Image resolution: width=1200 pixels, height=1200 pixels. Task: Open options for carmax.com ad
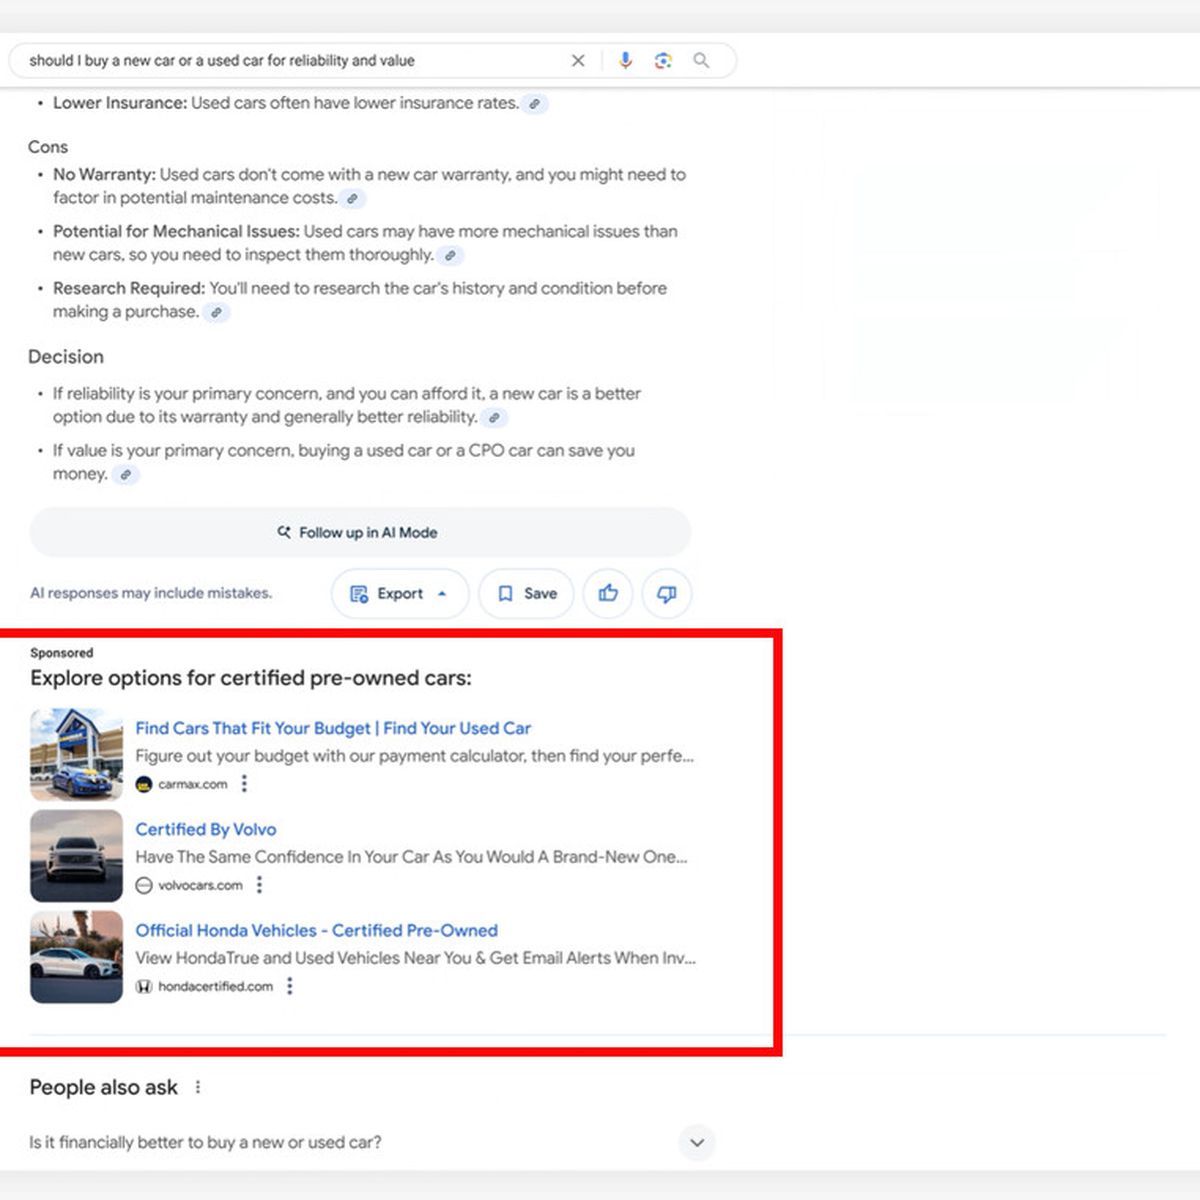point(244,784)
